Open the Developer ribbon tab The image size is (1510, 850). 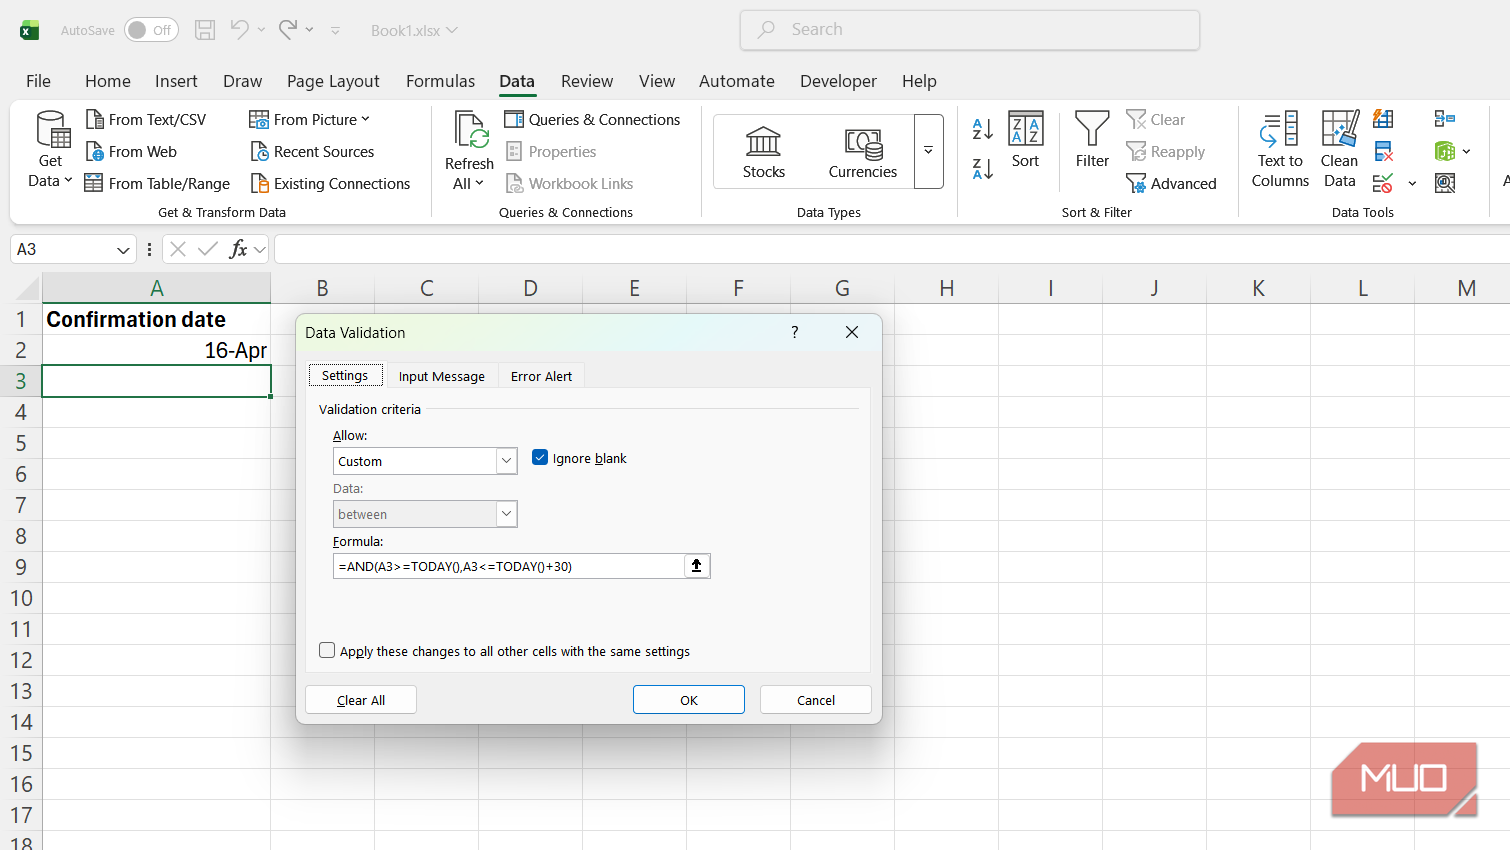[838, 81]
